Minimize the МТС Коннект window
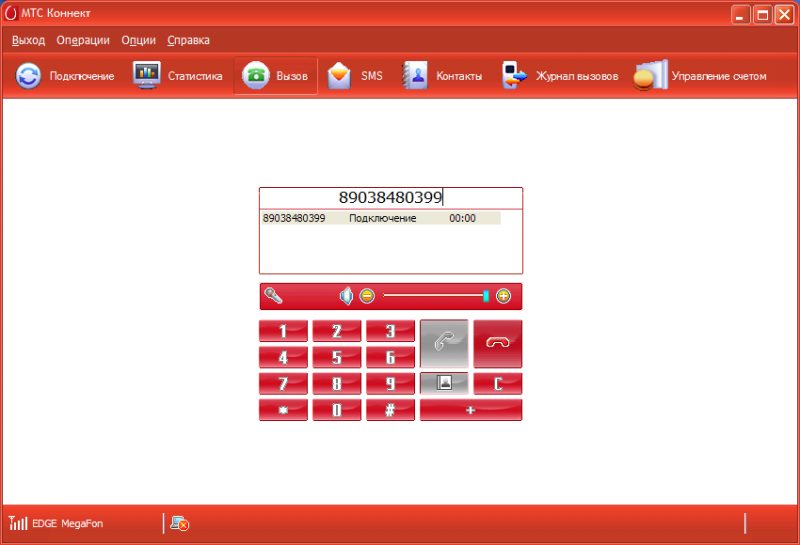This screenshot has width=800, height=545. [740, 15]
